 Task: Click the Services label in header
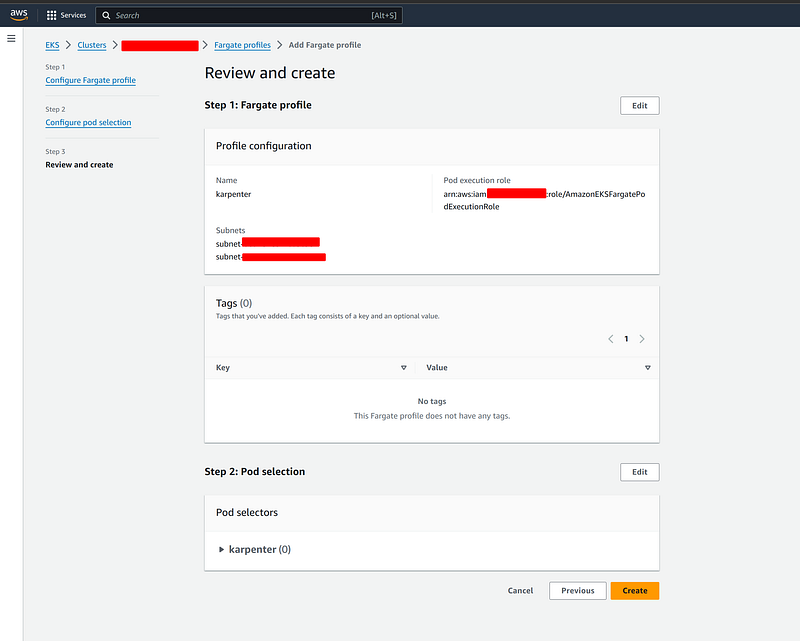(x=73, y=15)
